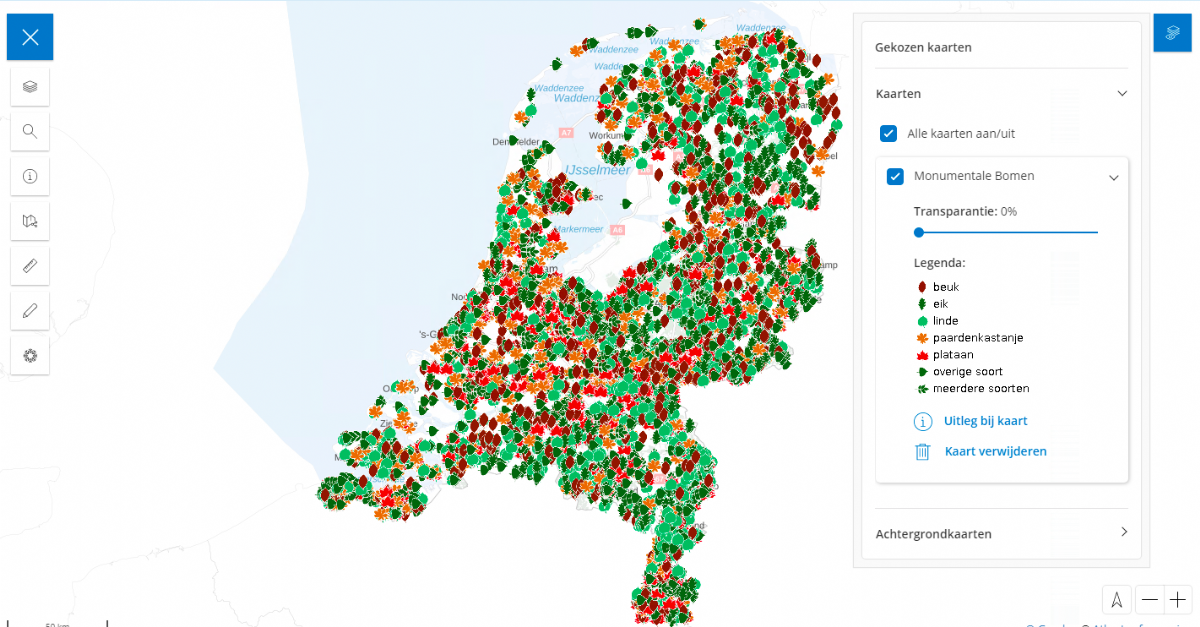
Task: Close the left toolbar with the X button
Action: pyautogui.click(x=30, y=37)
